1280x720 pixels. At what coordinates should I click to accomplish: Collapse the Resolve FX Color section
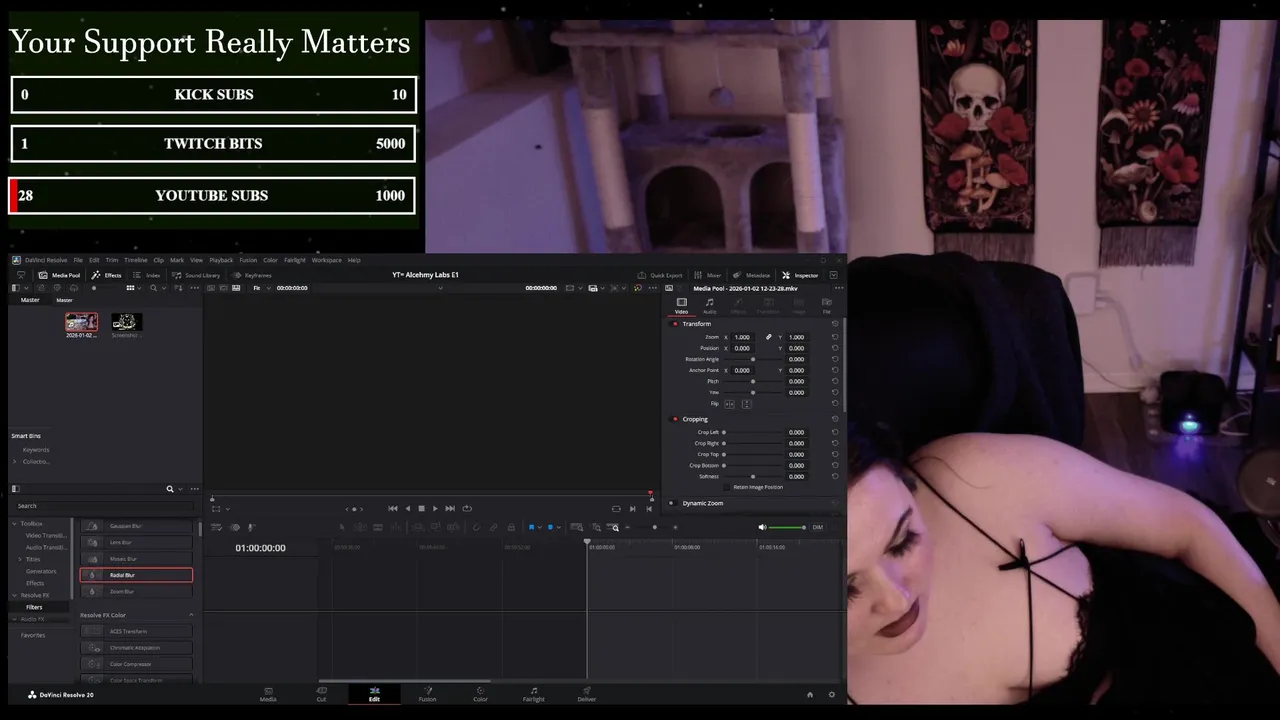[x=191, y=615]
